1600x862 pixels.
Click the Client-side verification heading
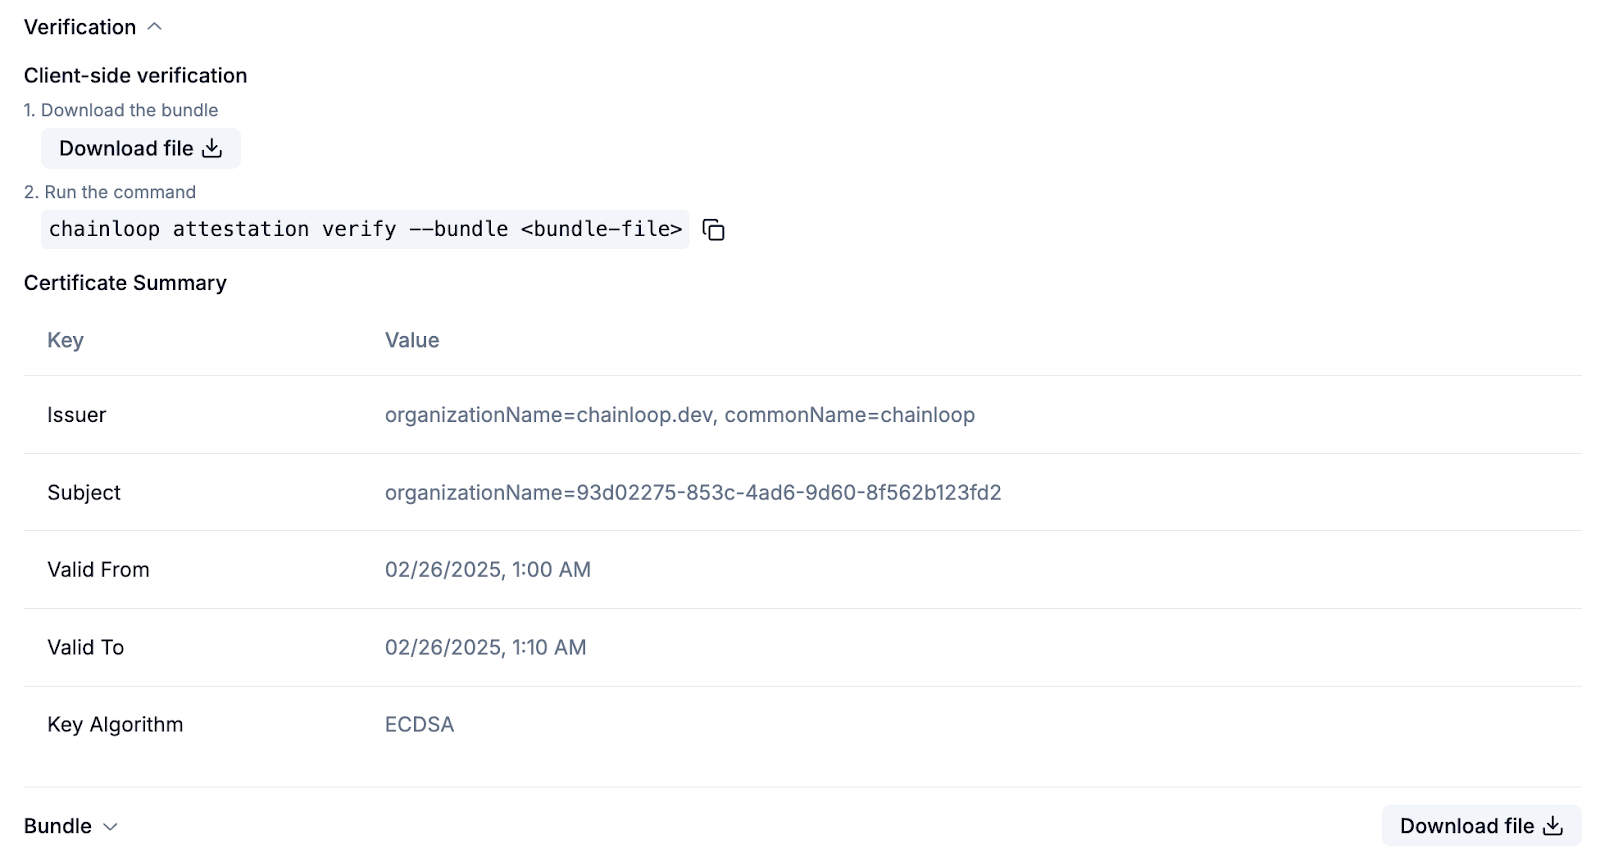click(x=135, y=75)
